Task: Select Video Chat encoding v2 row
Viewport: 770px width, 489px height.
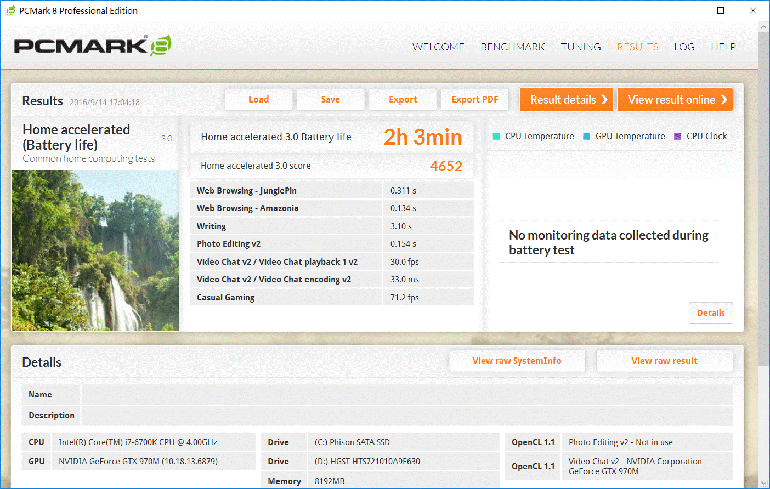Action: [331, 279]
